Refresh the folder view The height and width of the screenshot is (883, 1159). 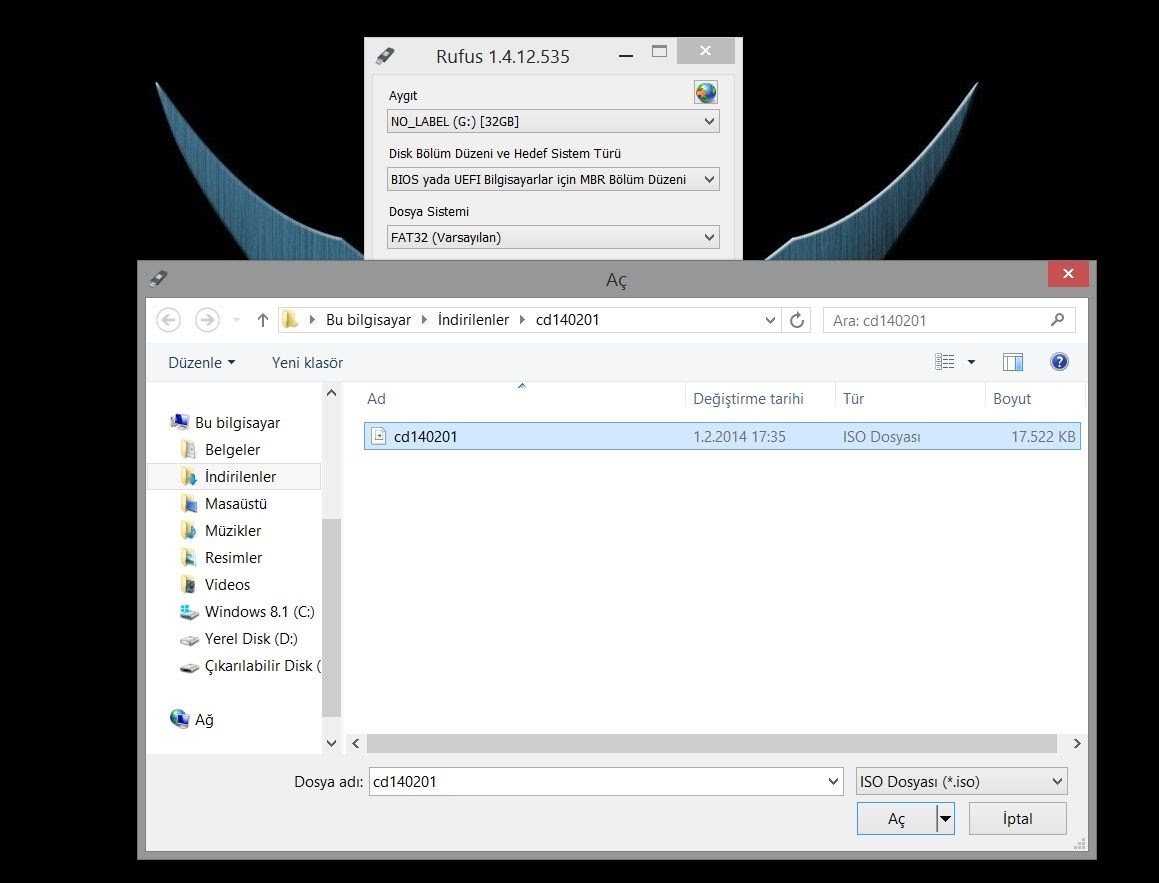tap(797, 320)
